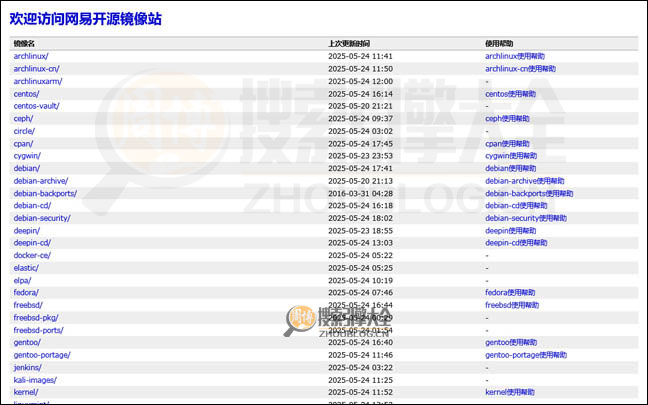The height and width of the screenshot is (405, 648).
Task: Select the timestamp 2025-05-24 10:19
Action: [x=360, y=281]
